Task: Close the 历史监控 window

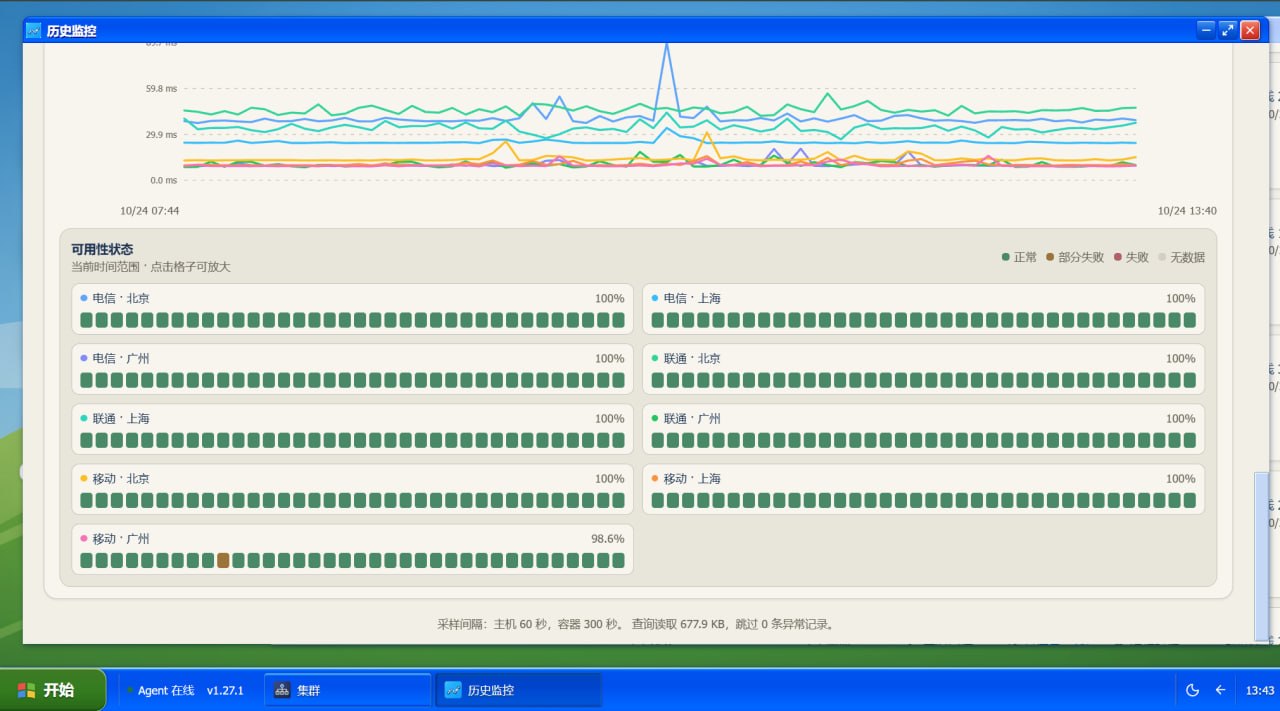Action: (x=1250, y=30)
